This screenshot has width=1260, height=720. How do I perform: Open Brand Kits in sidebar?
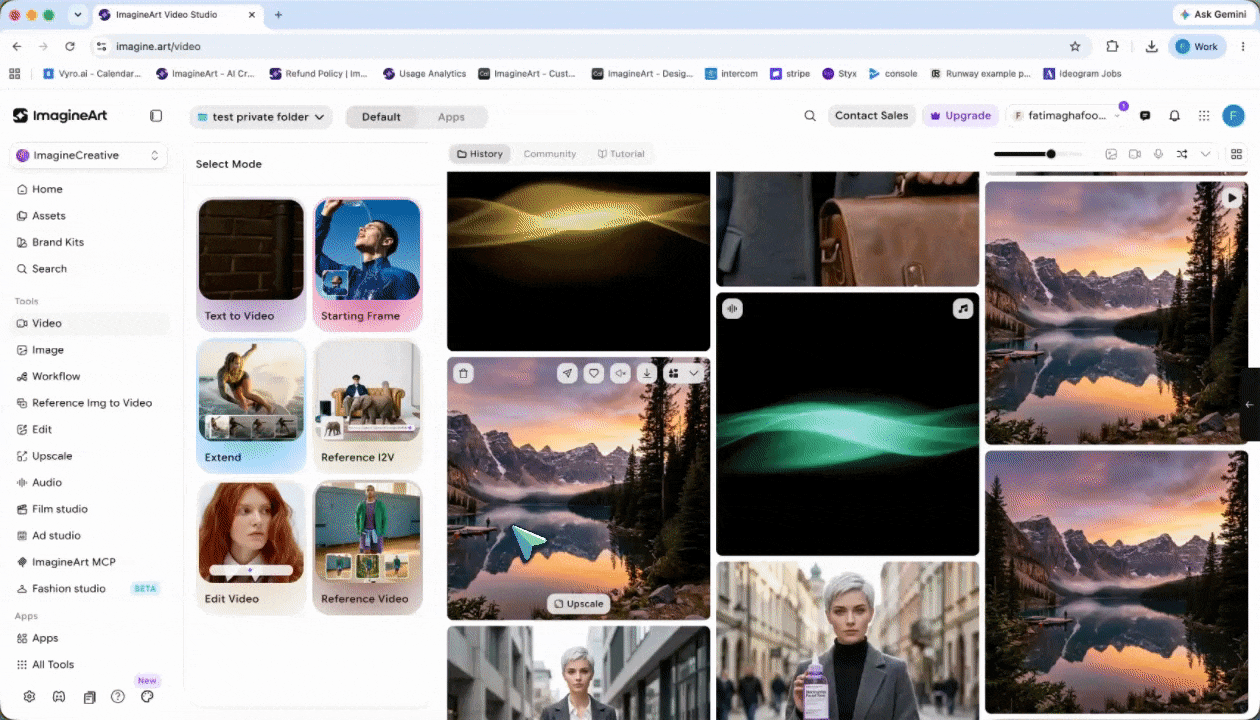point(58,242)
